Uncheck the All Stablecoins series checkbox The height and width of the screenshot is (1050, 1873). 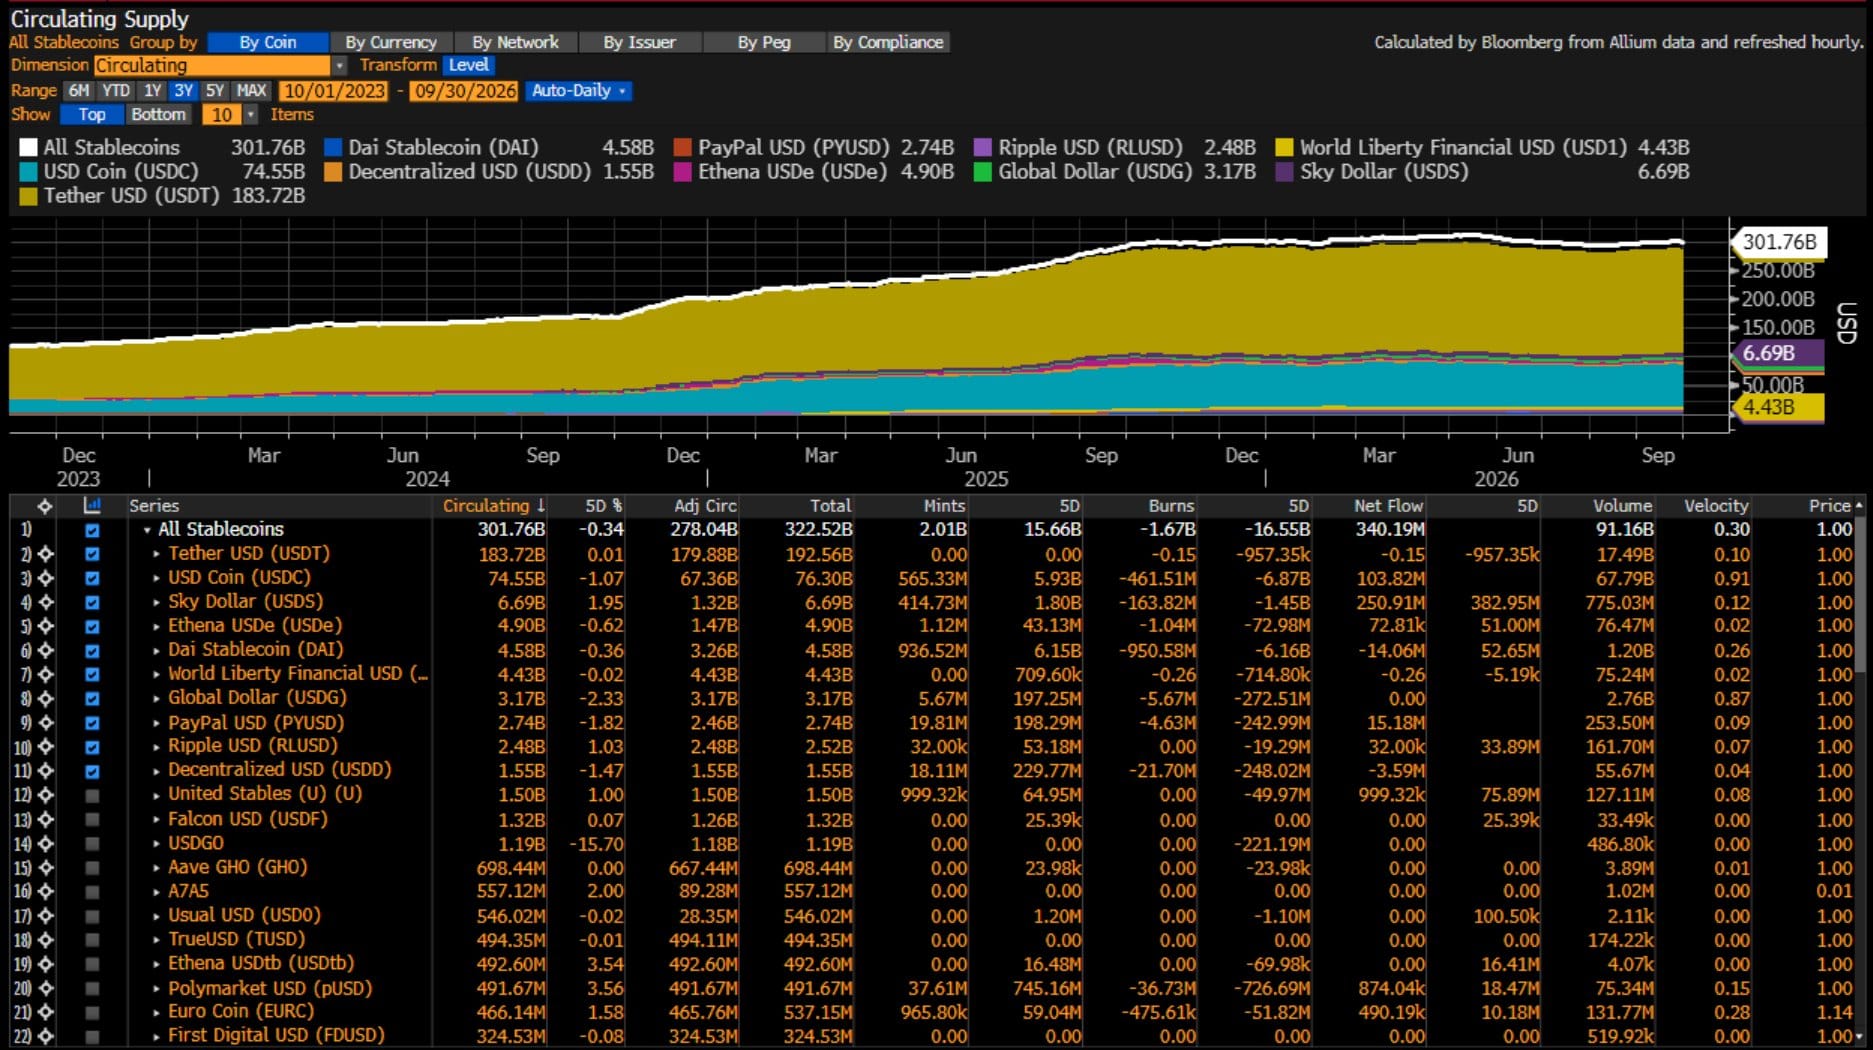(x=92, y=530)
